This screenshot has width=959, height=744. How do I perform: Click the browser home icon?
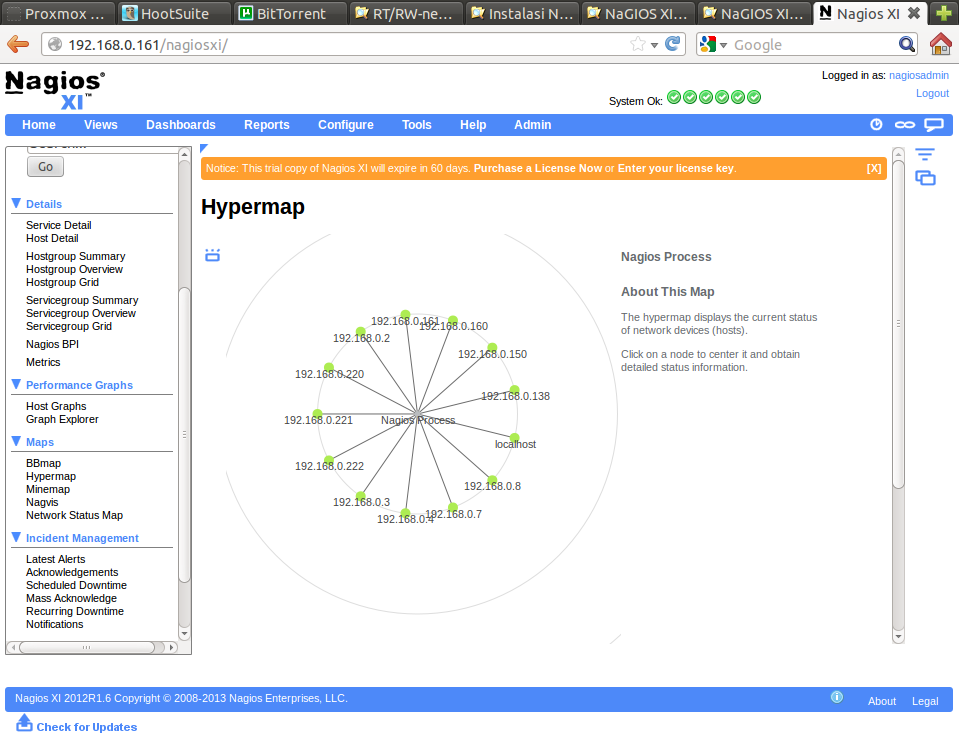(x=940, y=44)
